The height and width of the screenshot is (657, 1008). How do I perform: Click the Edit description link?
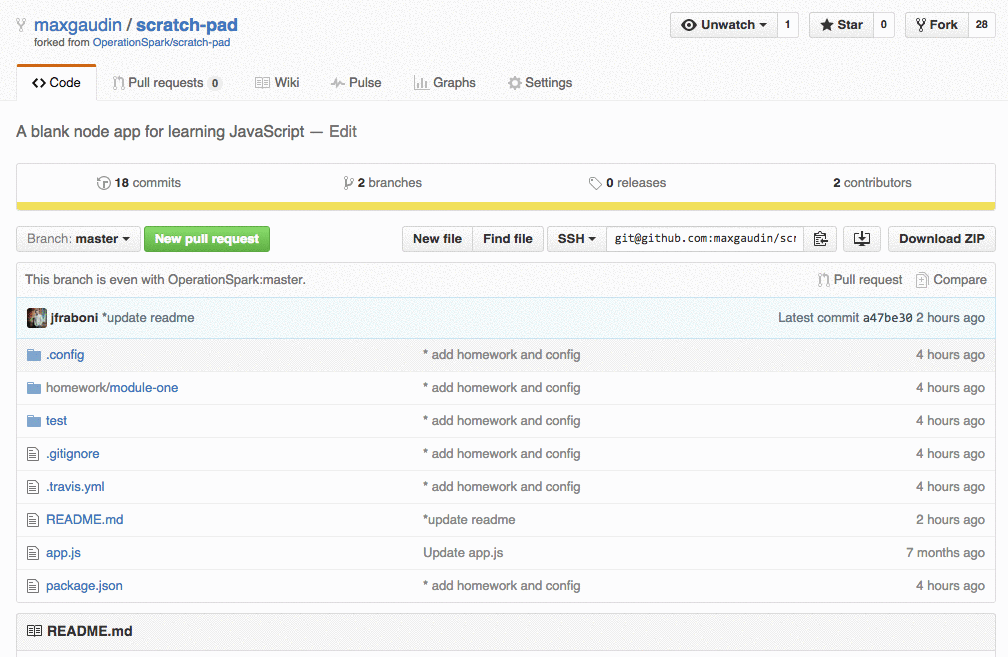[x=343, y=132]
